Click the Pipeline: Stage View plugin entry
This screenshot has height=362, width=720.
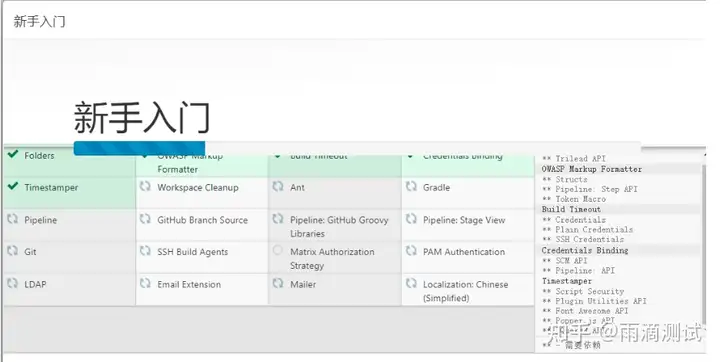[x=468, y=225]
